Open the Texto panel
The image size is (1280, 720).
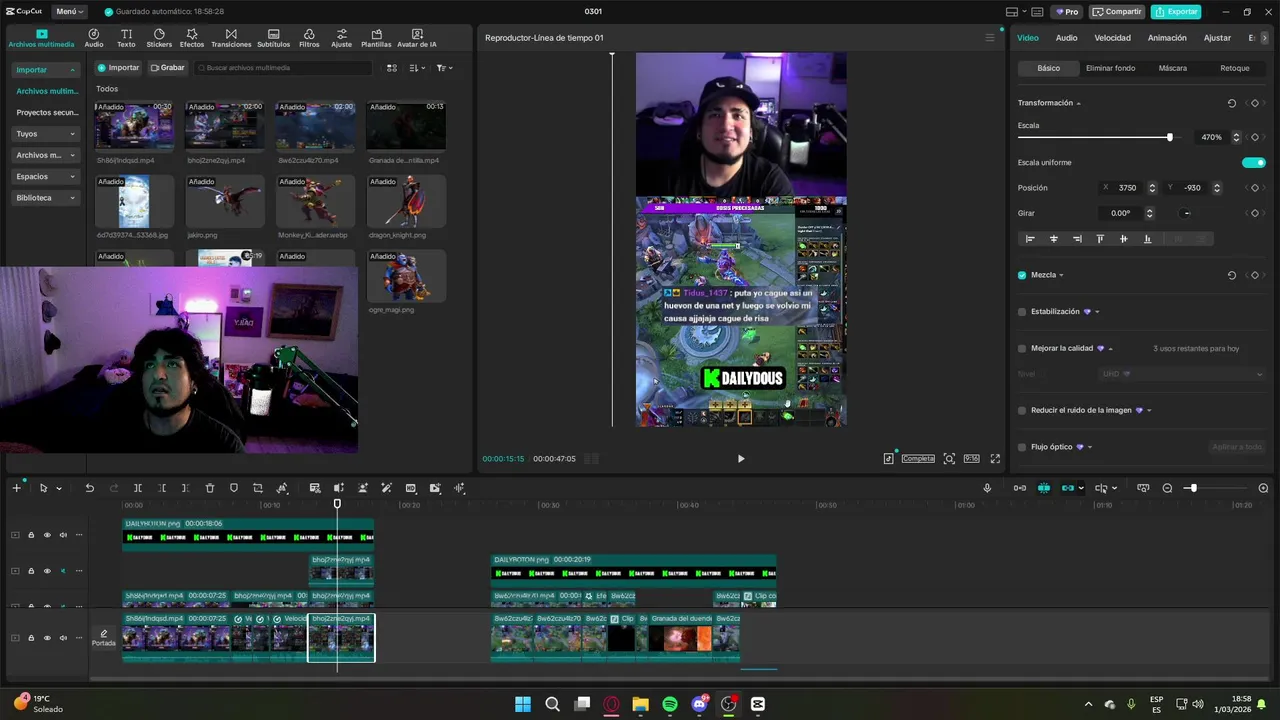(x=126, y=38)
